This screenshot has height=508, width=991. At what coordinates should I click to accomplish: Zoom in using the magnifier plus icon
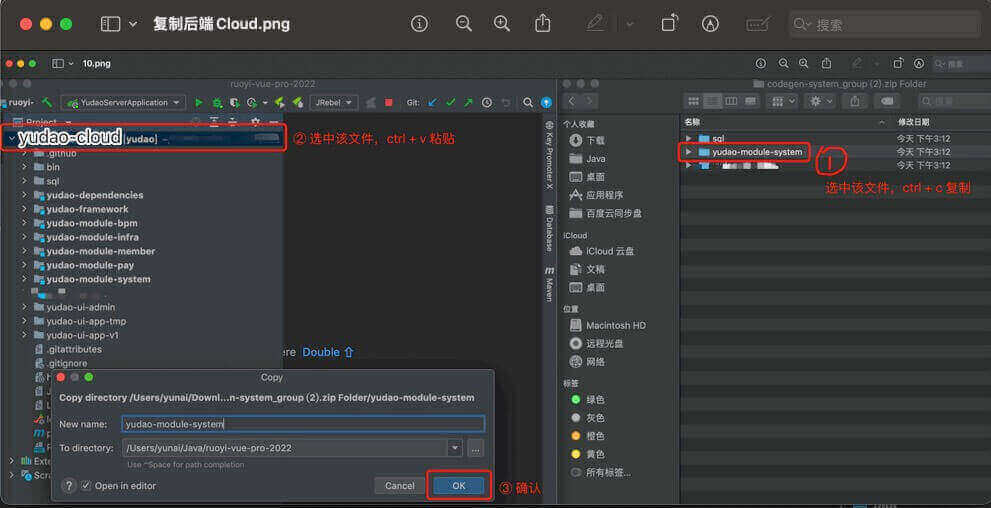(502, 23)
